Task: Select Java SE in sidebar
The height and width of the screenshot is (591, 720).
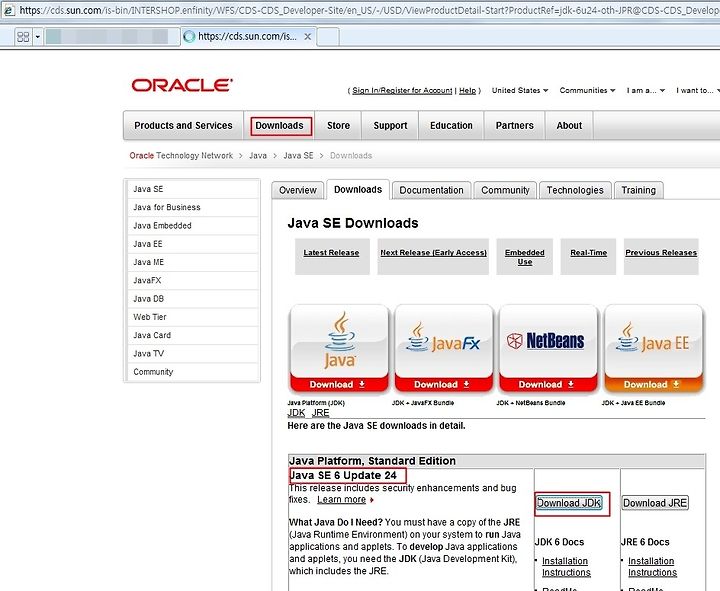Action: click(193, 189)
